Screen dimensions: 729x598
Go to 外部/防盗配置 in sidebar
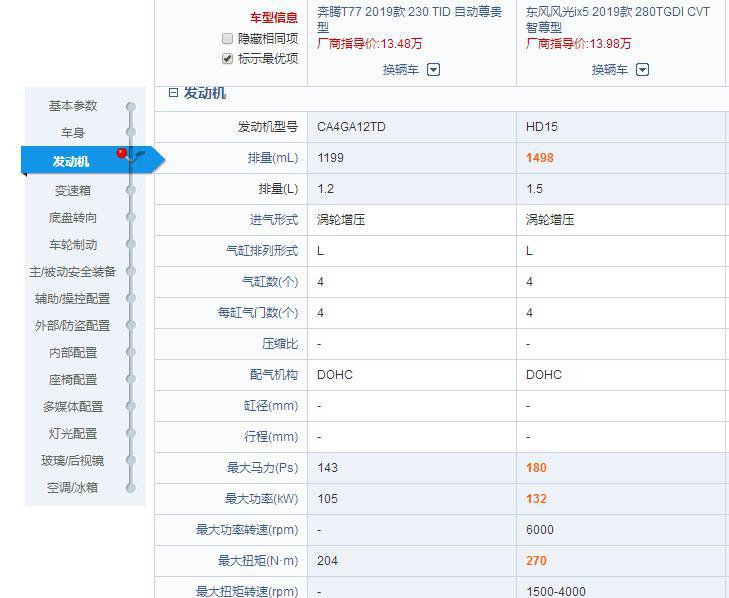pyautogui.click(x=73, y=325)
